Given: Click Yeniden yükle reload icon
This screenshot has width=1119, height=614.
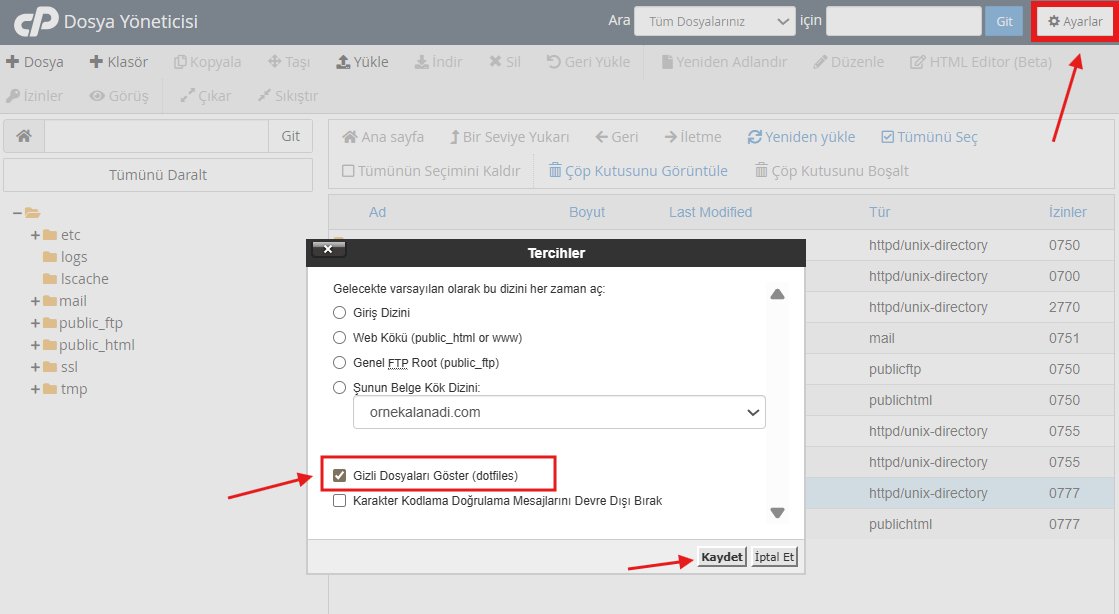Looking at the screenshot, I should click(755, 137).
